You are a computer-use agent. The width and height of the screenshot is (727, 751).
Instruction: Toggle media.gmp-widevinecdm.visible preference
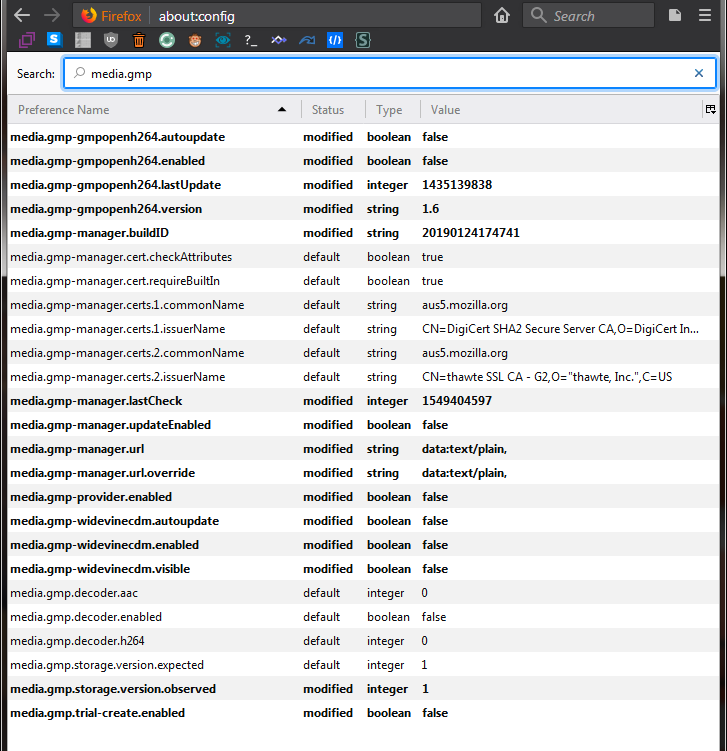363,569
